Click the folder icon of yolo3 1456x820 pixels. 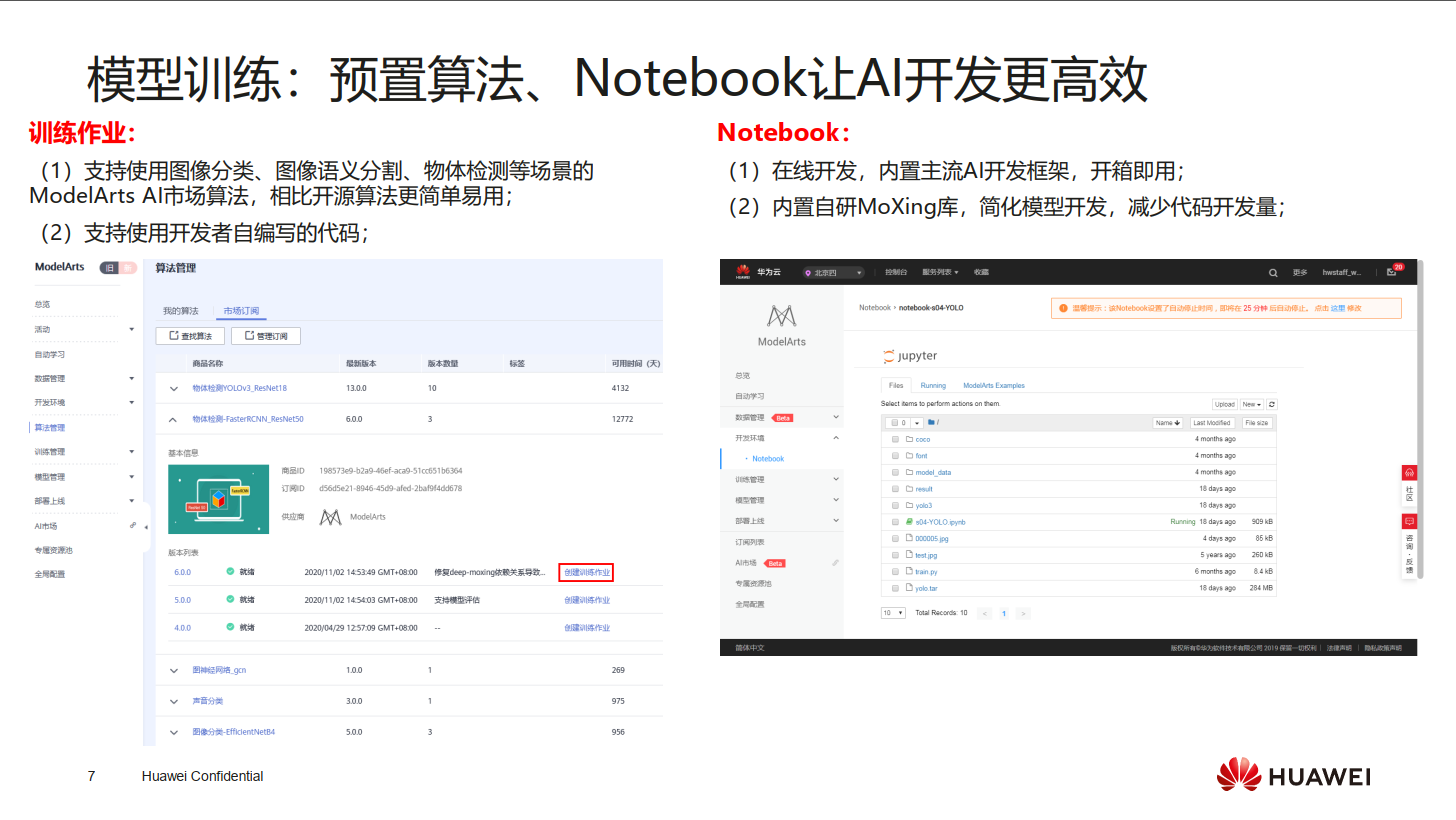910,505
